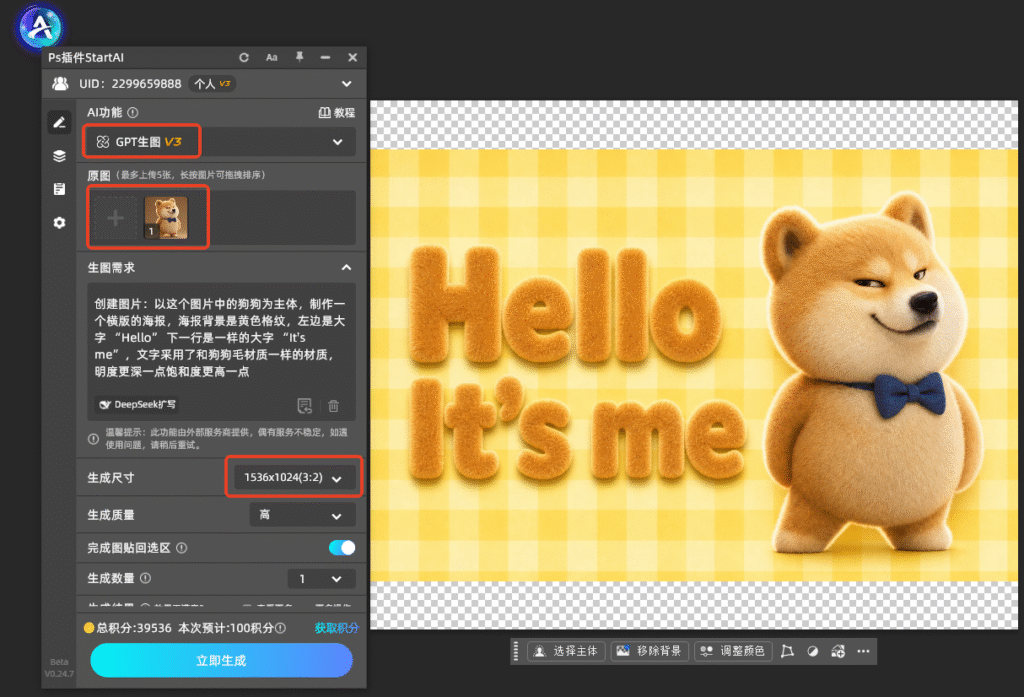Click the 个人 V3 membership badge
This screenshot has width=1024, height=697.
pos(213,84)
